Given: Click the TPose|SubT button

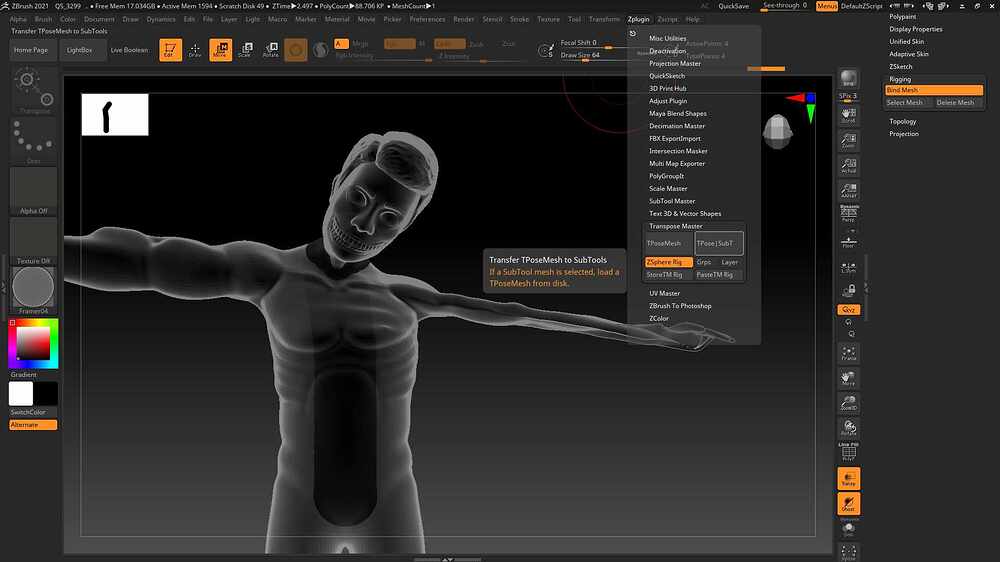Looking at the screenshot, I should tap(719, 243).
